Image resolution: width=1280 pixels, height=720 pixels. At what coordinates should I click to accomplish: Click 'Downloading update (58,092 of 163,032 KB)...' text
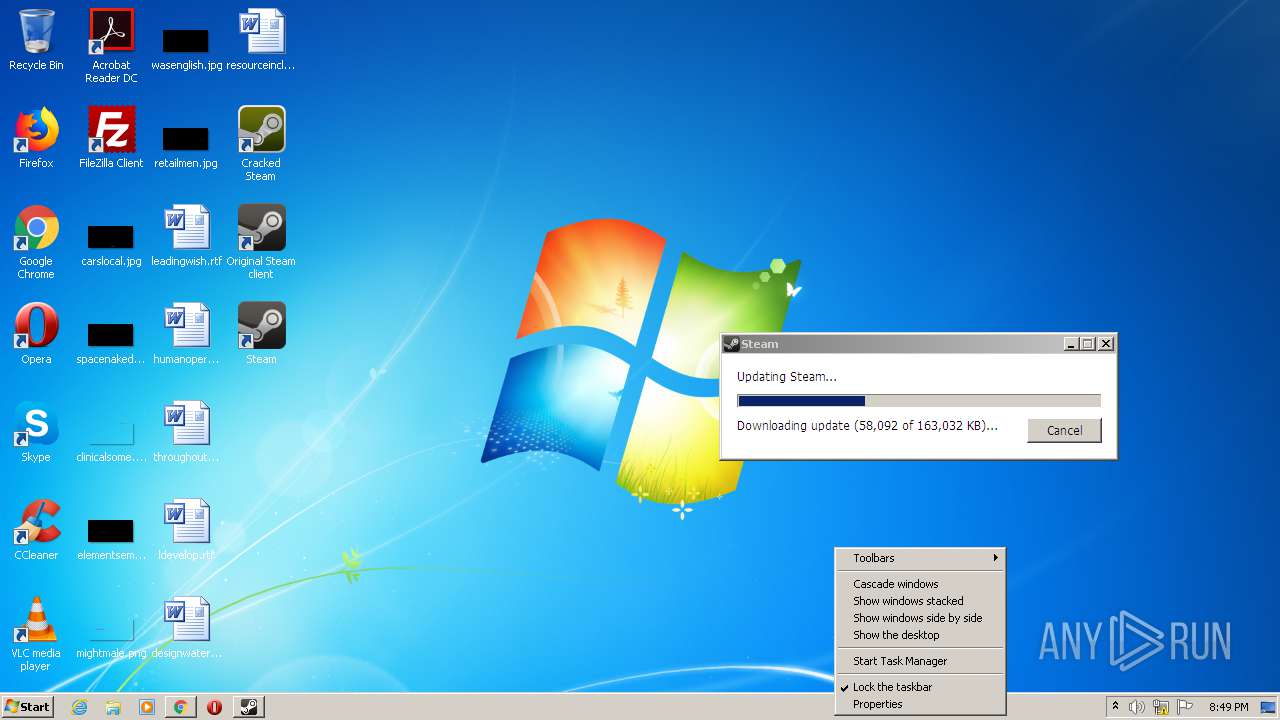coord(867,426)
